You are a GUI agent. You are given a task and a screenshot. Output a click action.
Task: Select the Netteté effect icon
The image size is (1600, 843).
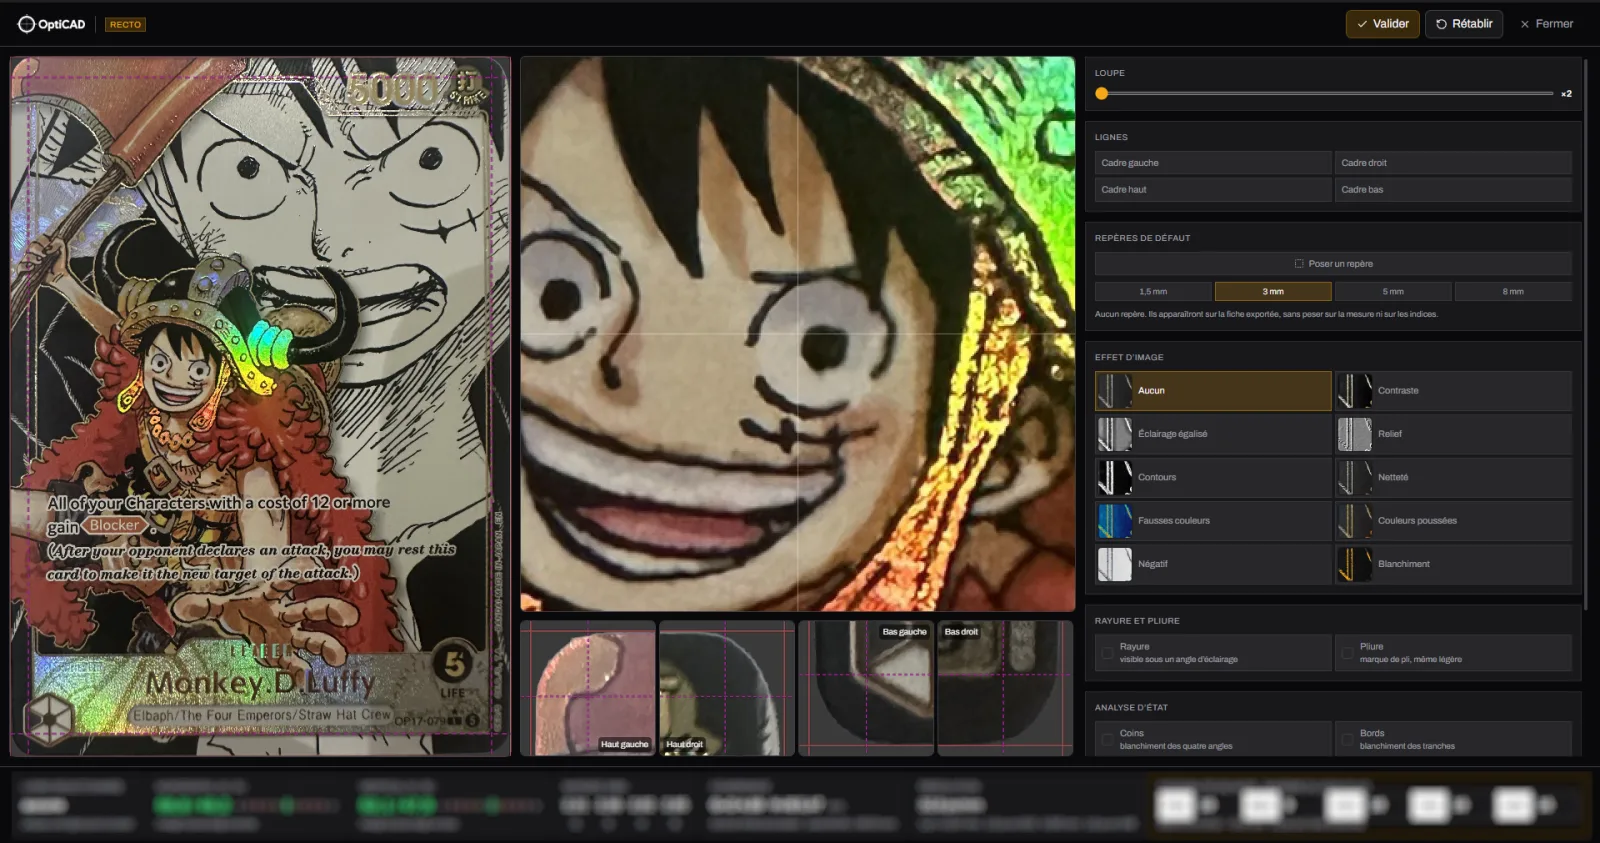[1355, 478]
